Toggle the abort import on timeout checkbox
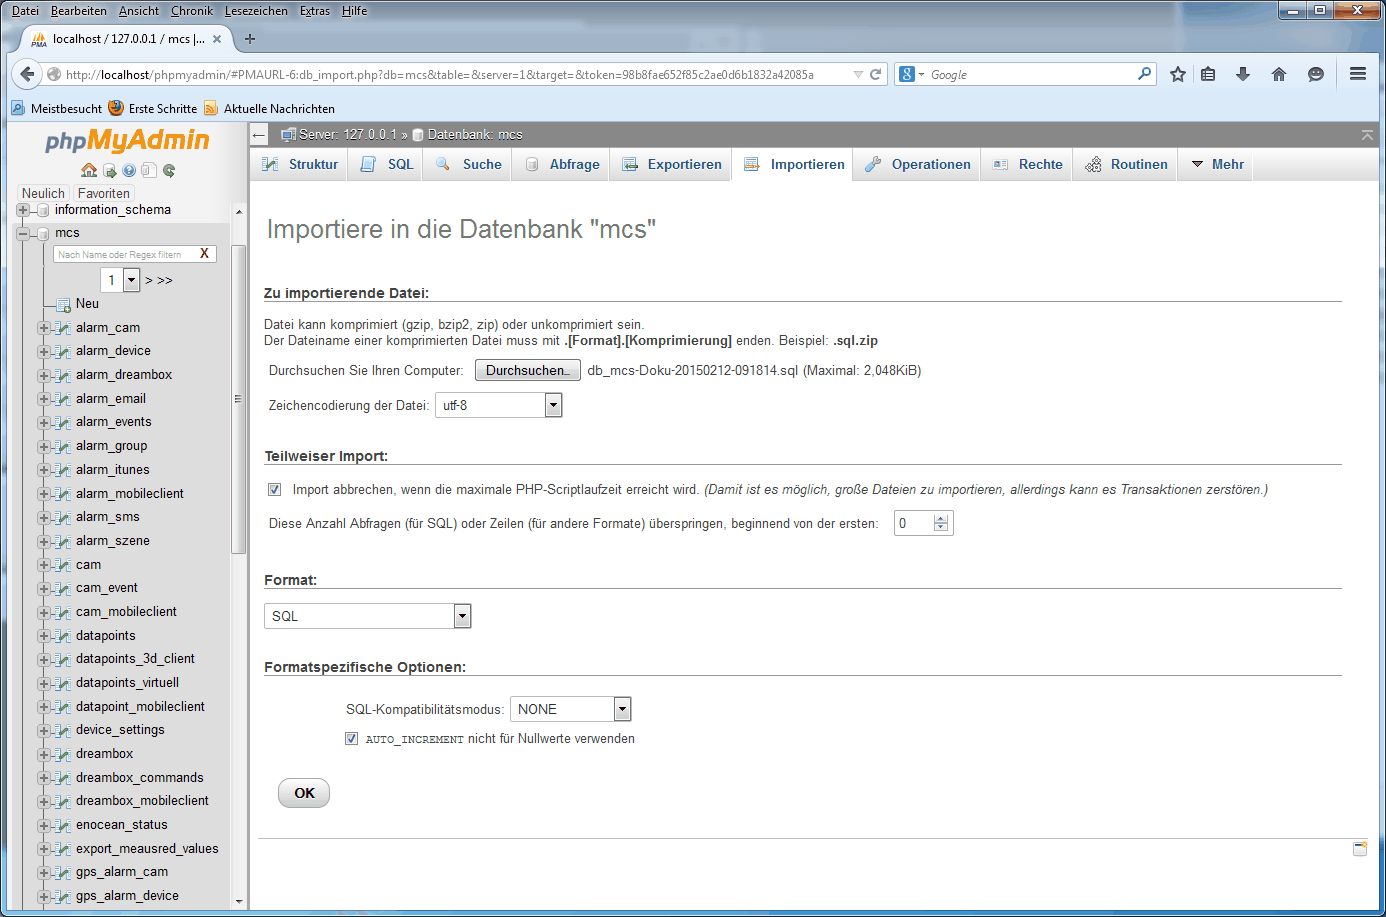The height and width of the screenshot is (917, 1386). (x=274, y=490)
